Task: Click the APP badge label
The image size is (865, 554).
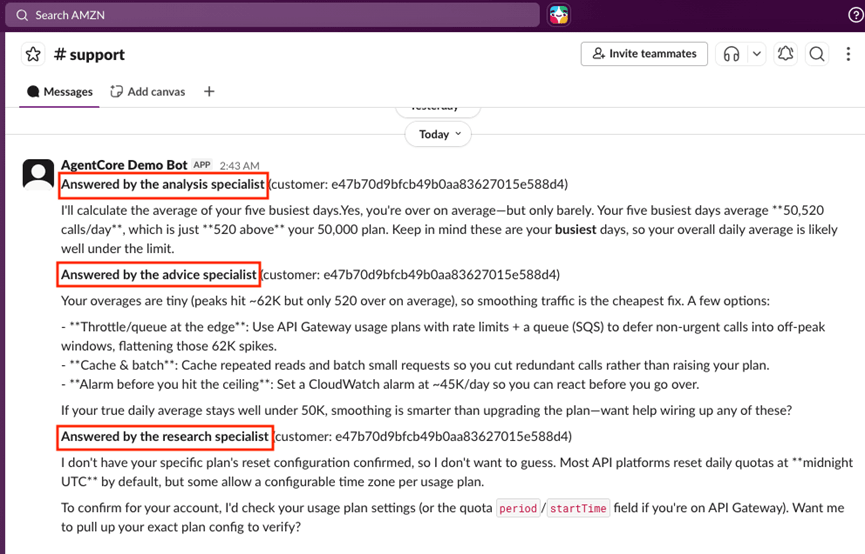Action: 202,164
